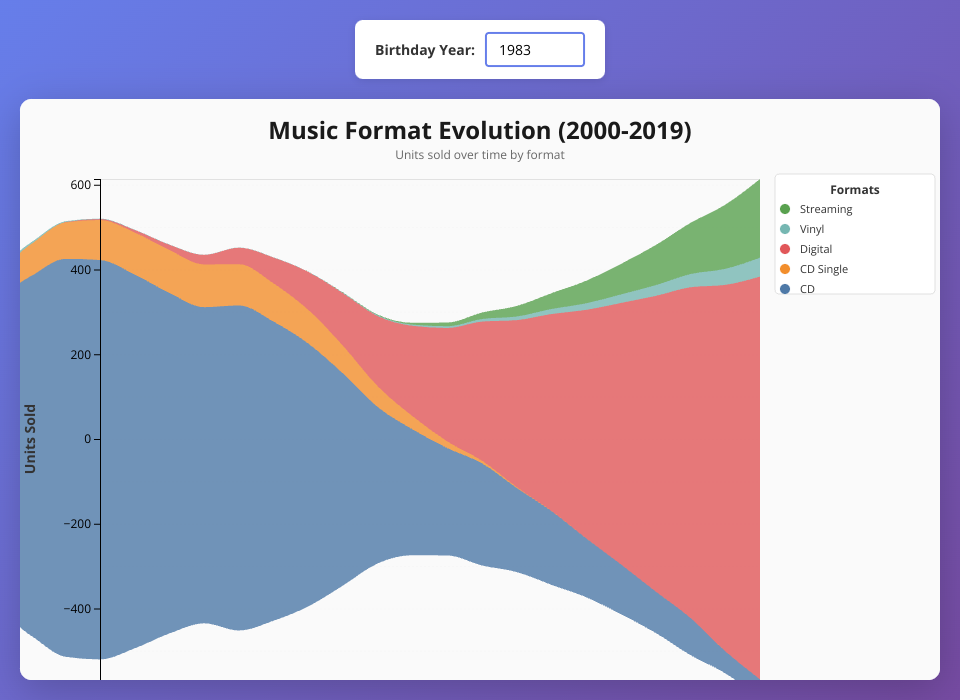
Task: Click the Music Format Evolution chart title
Action: coord(480,131)
